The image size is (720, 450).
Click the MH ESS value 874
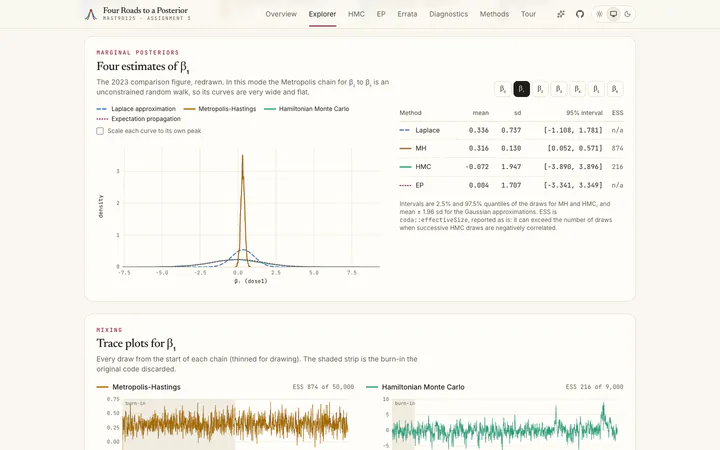coord(617,148)
